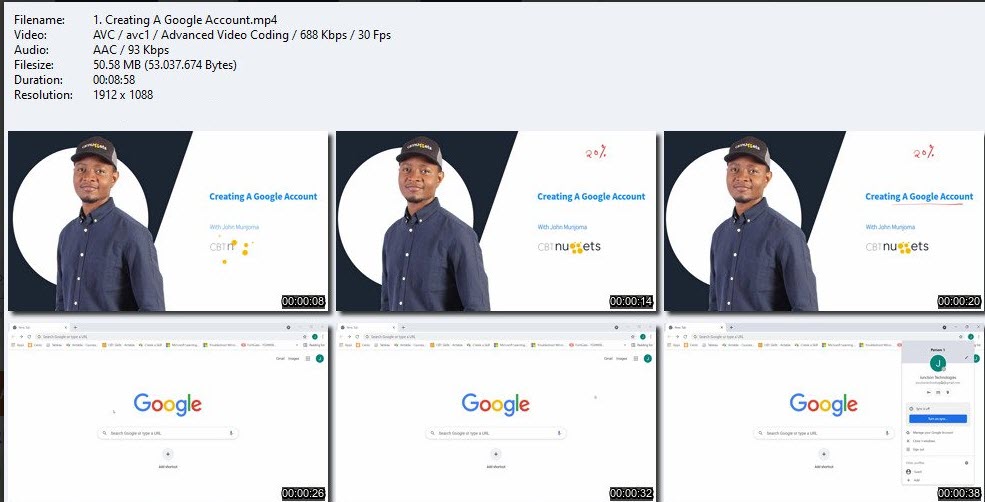Select the duration value '00:08:58'
This screenshot has height=502, width=985.
114,80
